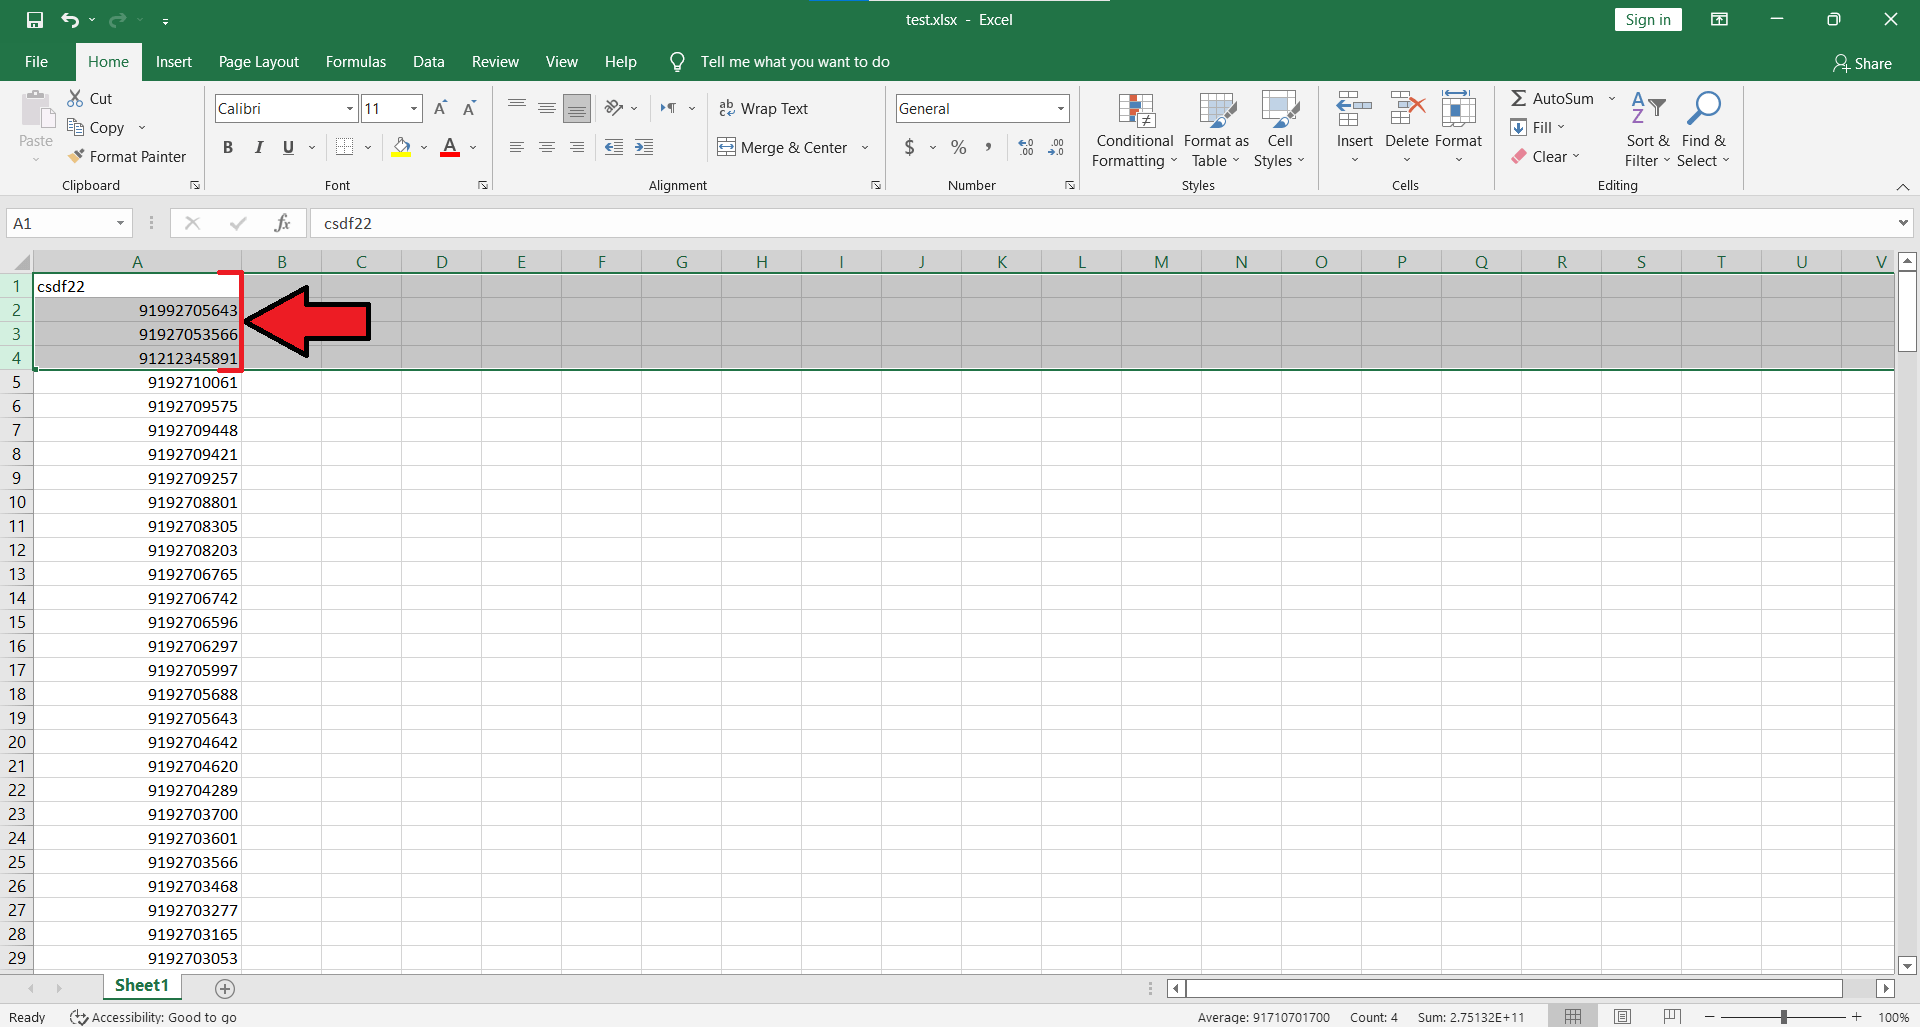Click the Name Box showing A1
This screenshot has height=1027, width=1920.
[x=60, y=223]
